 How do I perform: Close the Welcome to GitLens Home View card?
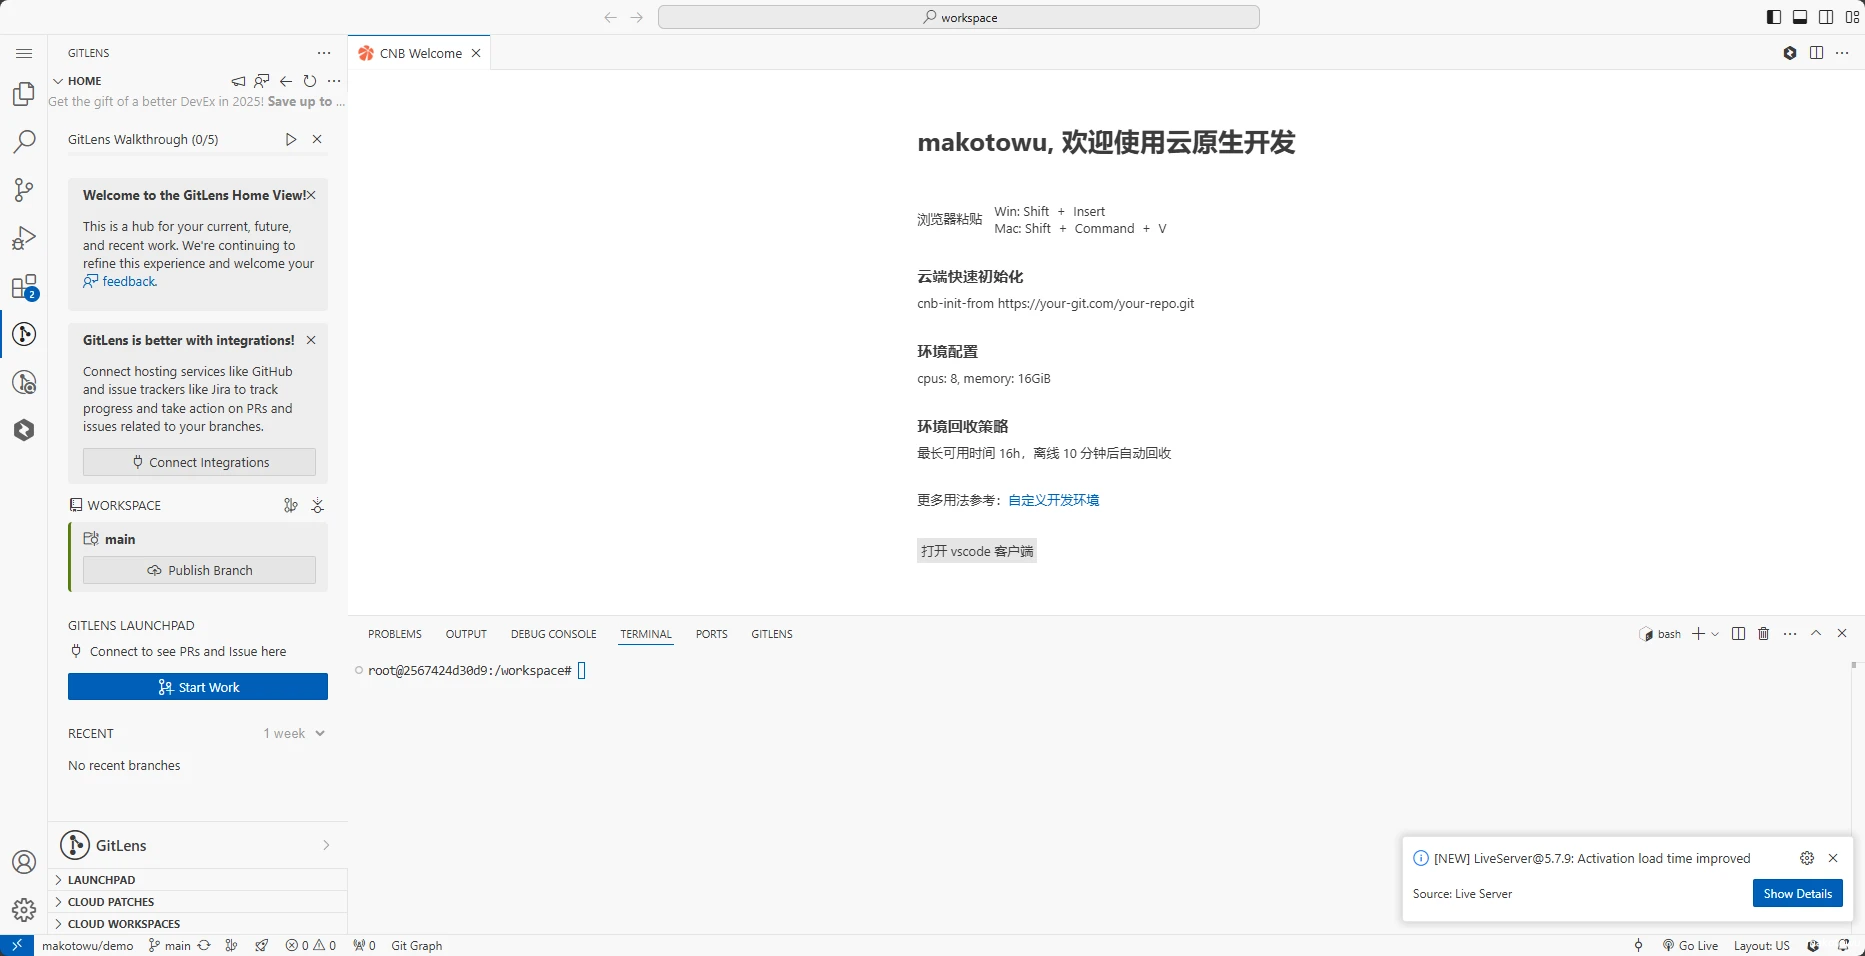pos(311,195)
